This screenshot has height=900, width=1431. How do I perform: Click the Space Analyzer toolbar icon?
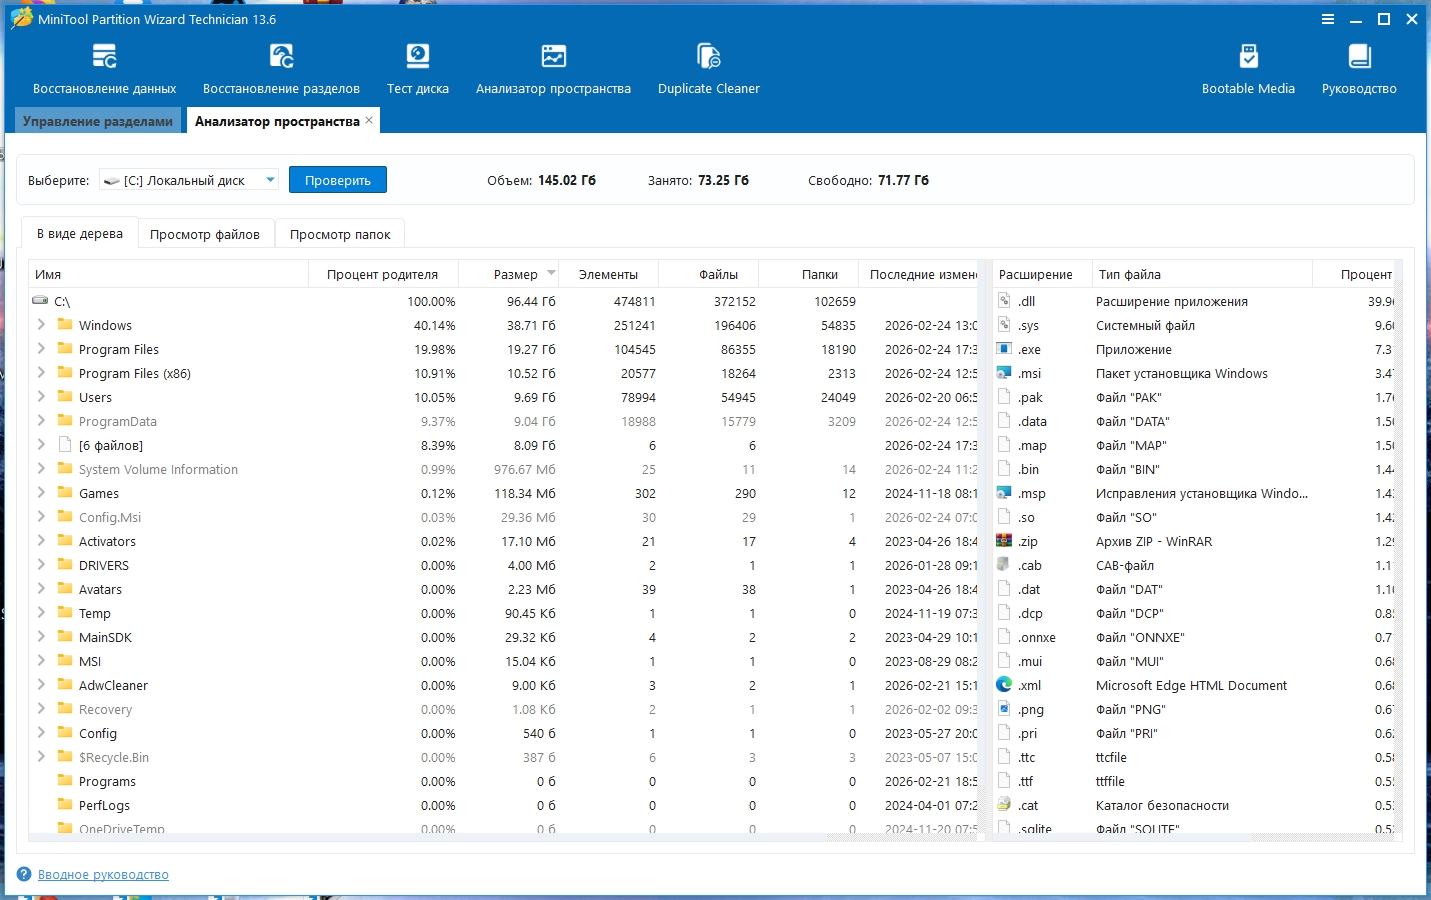point(553,57)
